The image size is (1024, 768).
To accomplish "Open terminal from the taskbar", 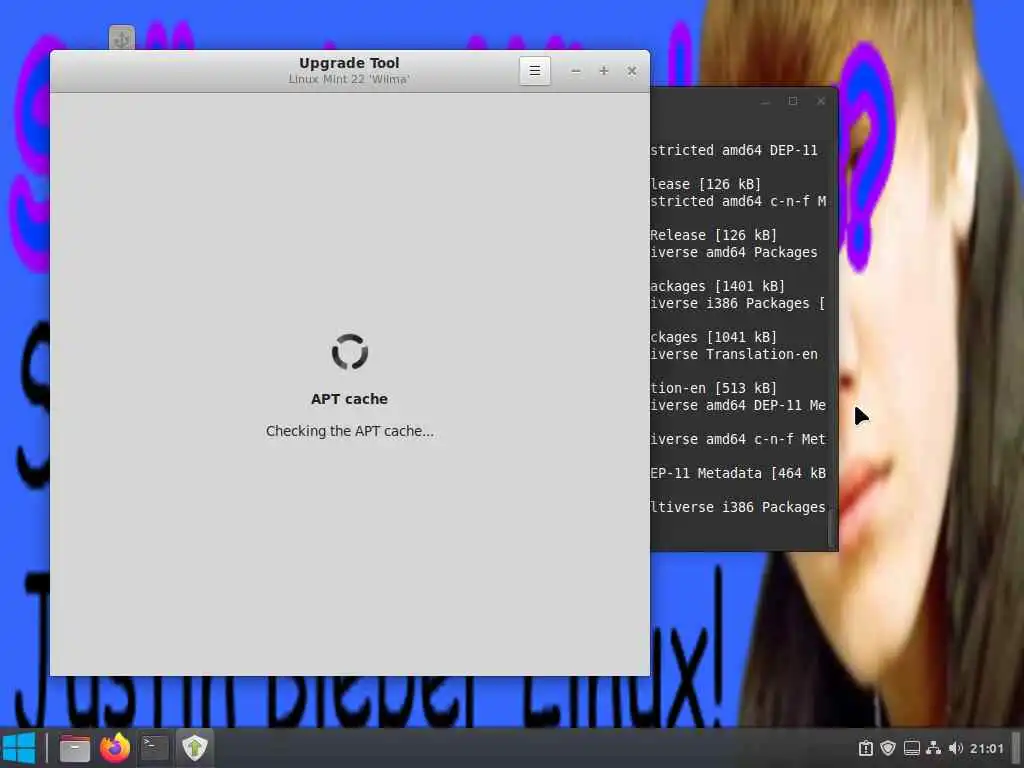I will [x=155, y=748].
